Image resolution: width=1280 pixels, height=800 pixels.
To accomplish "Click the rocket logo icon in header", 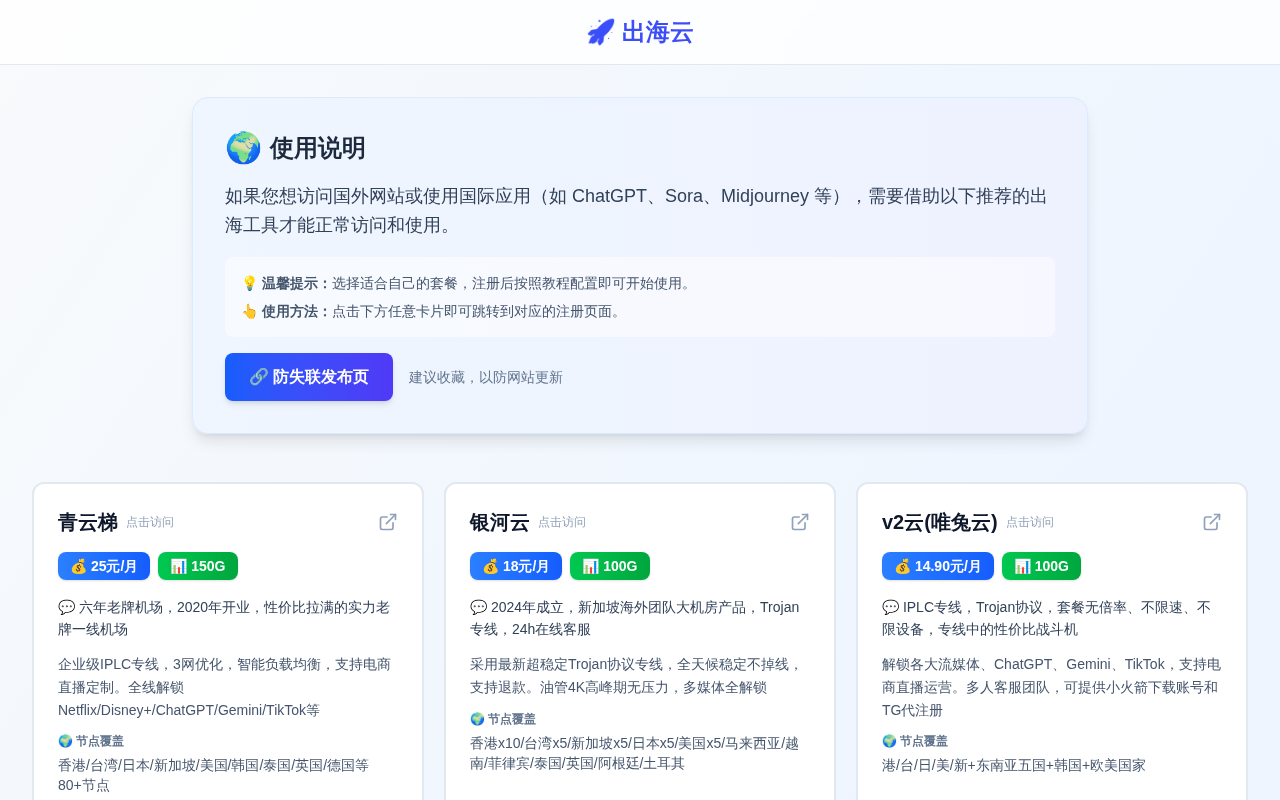I will [600, 32].
